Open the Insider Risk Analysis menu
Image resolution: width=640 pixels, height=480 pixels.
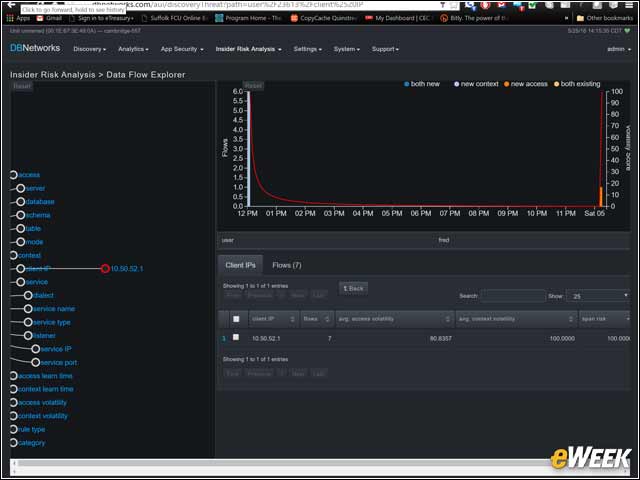(248, 49)
